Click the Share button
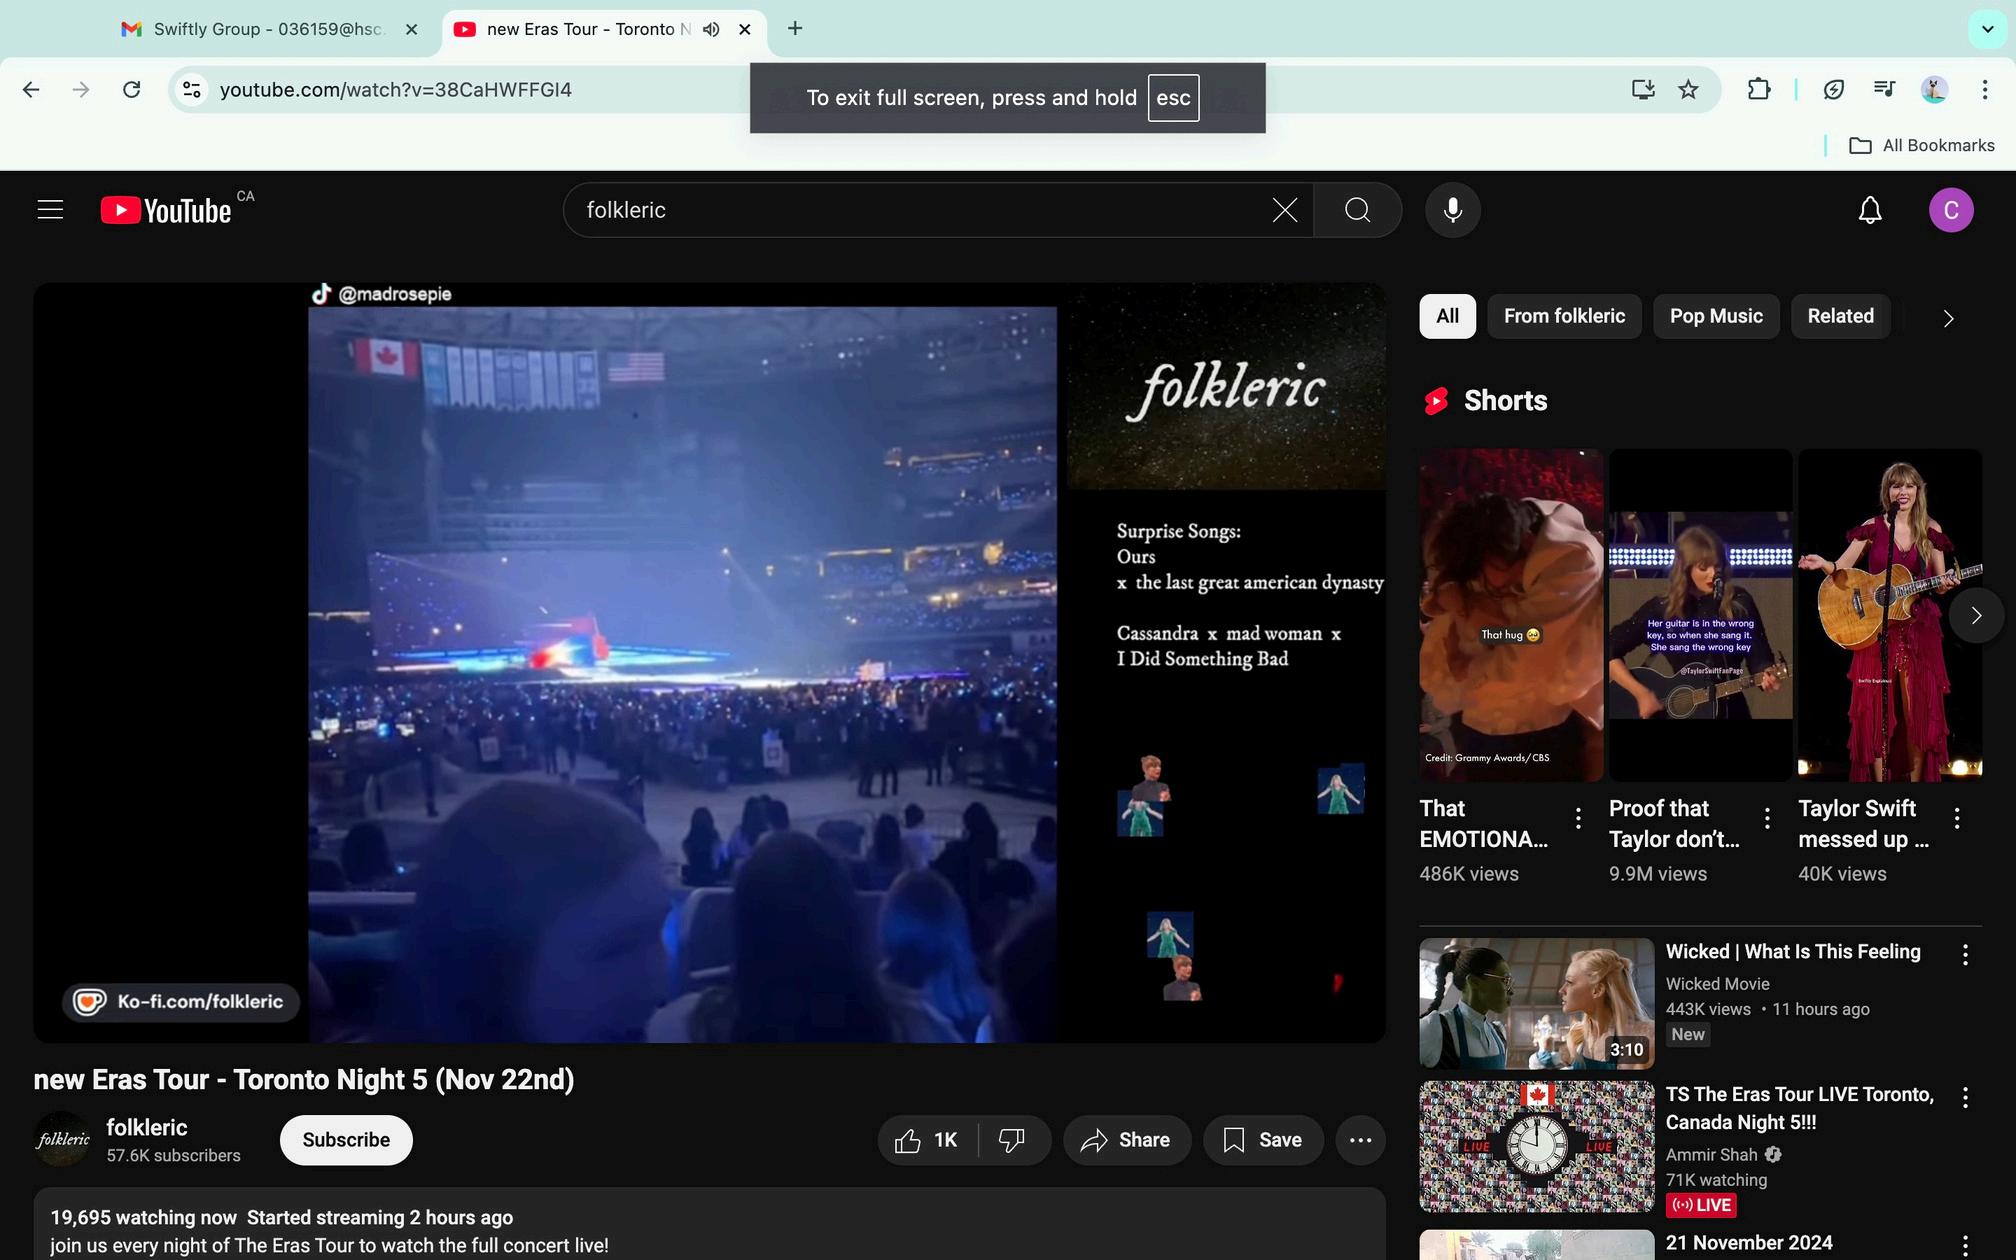 tap(1126, 1140)
